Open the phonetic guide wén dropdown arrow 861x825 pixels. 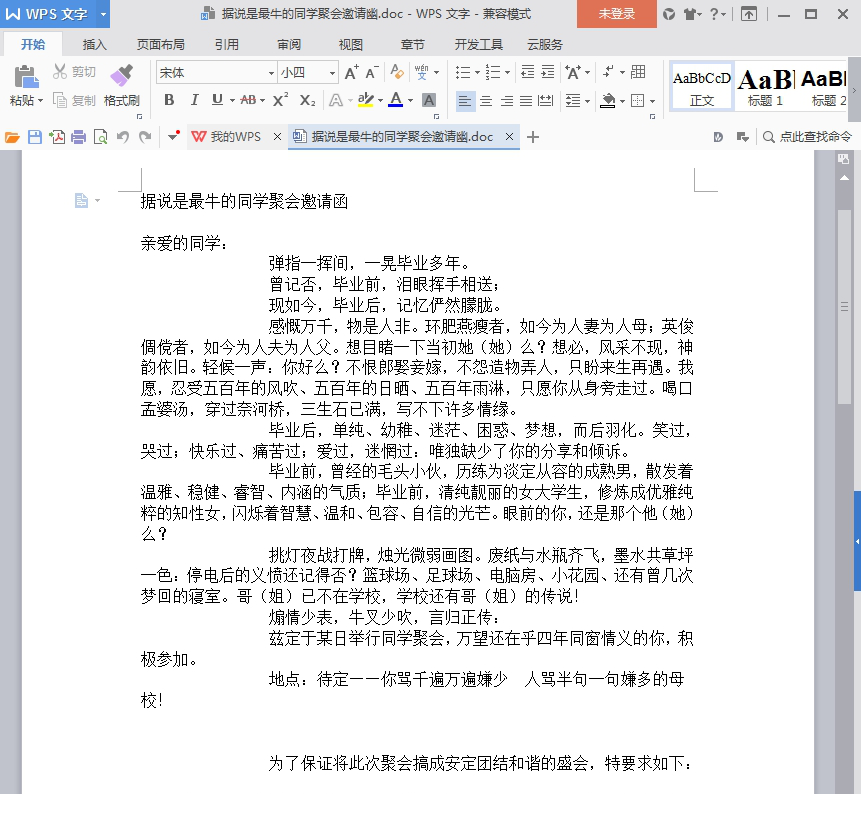tap(437, 72)
